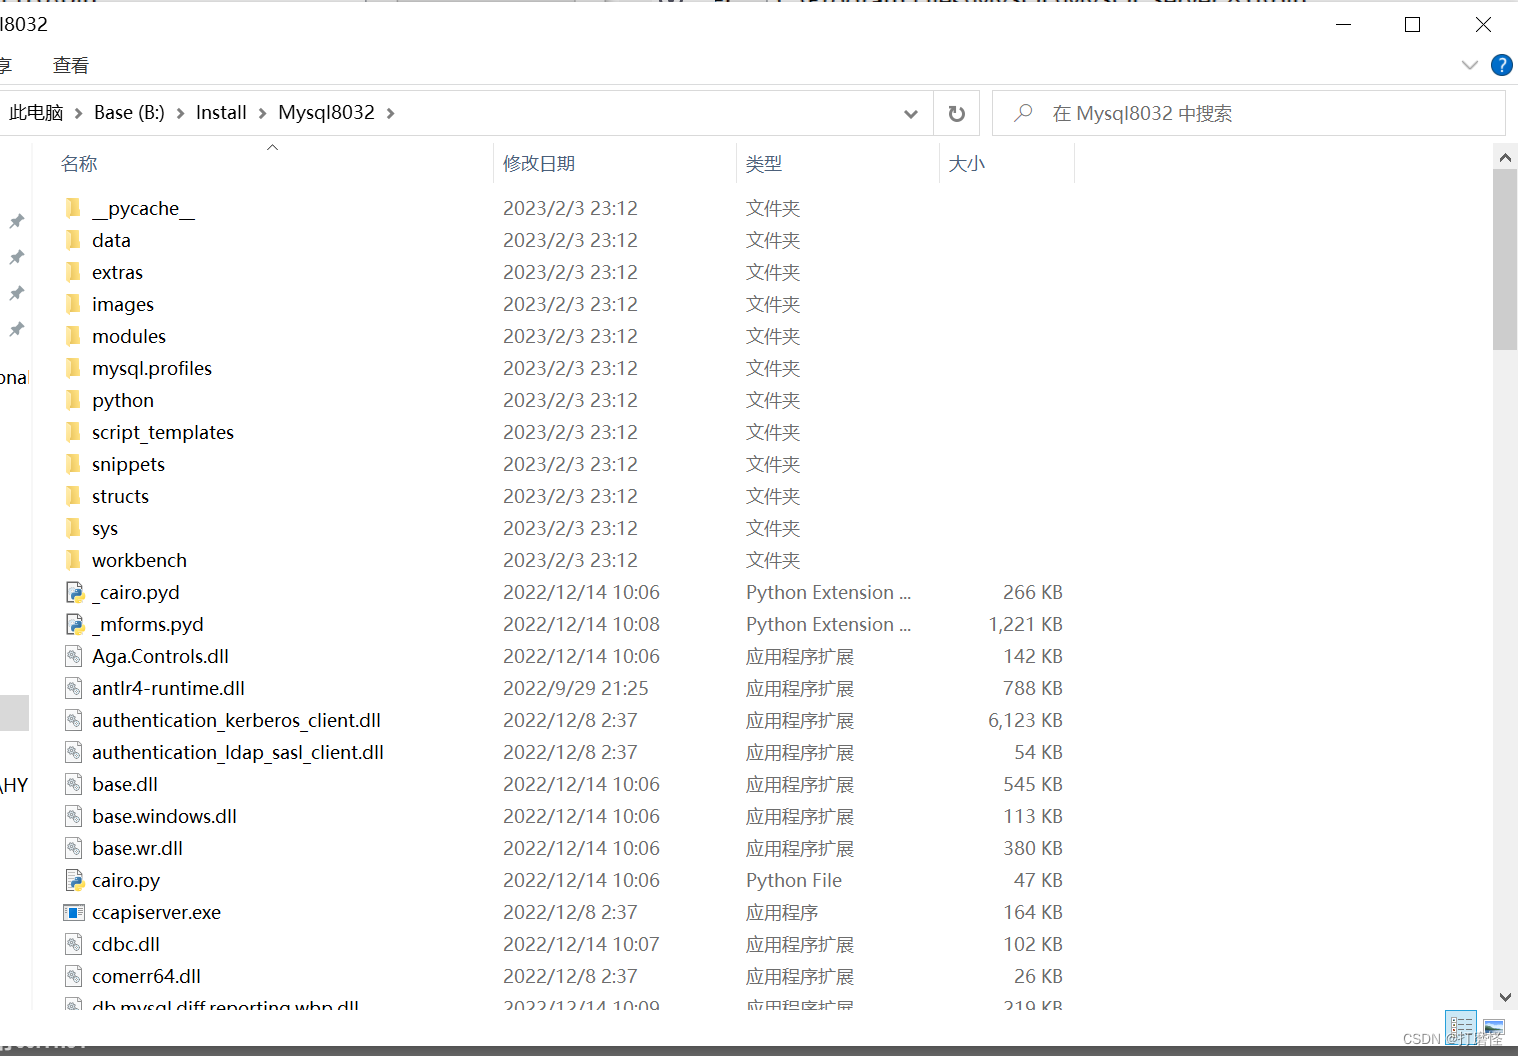Click the snippets folder icon
This screenshot has height=1056, width=1518.
(73, 464)
